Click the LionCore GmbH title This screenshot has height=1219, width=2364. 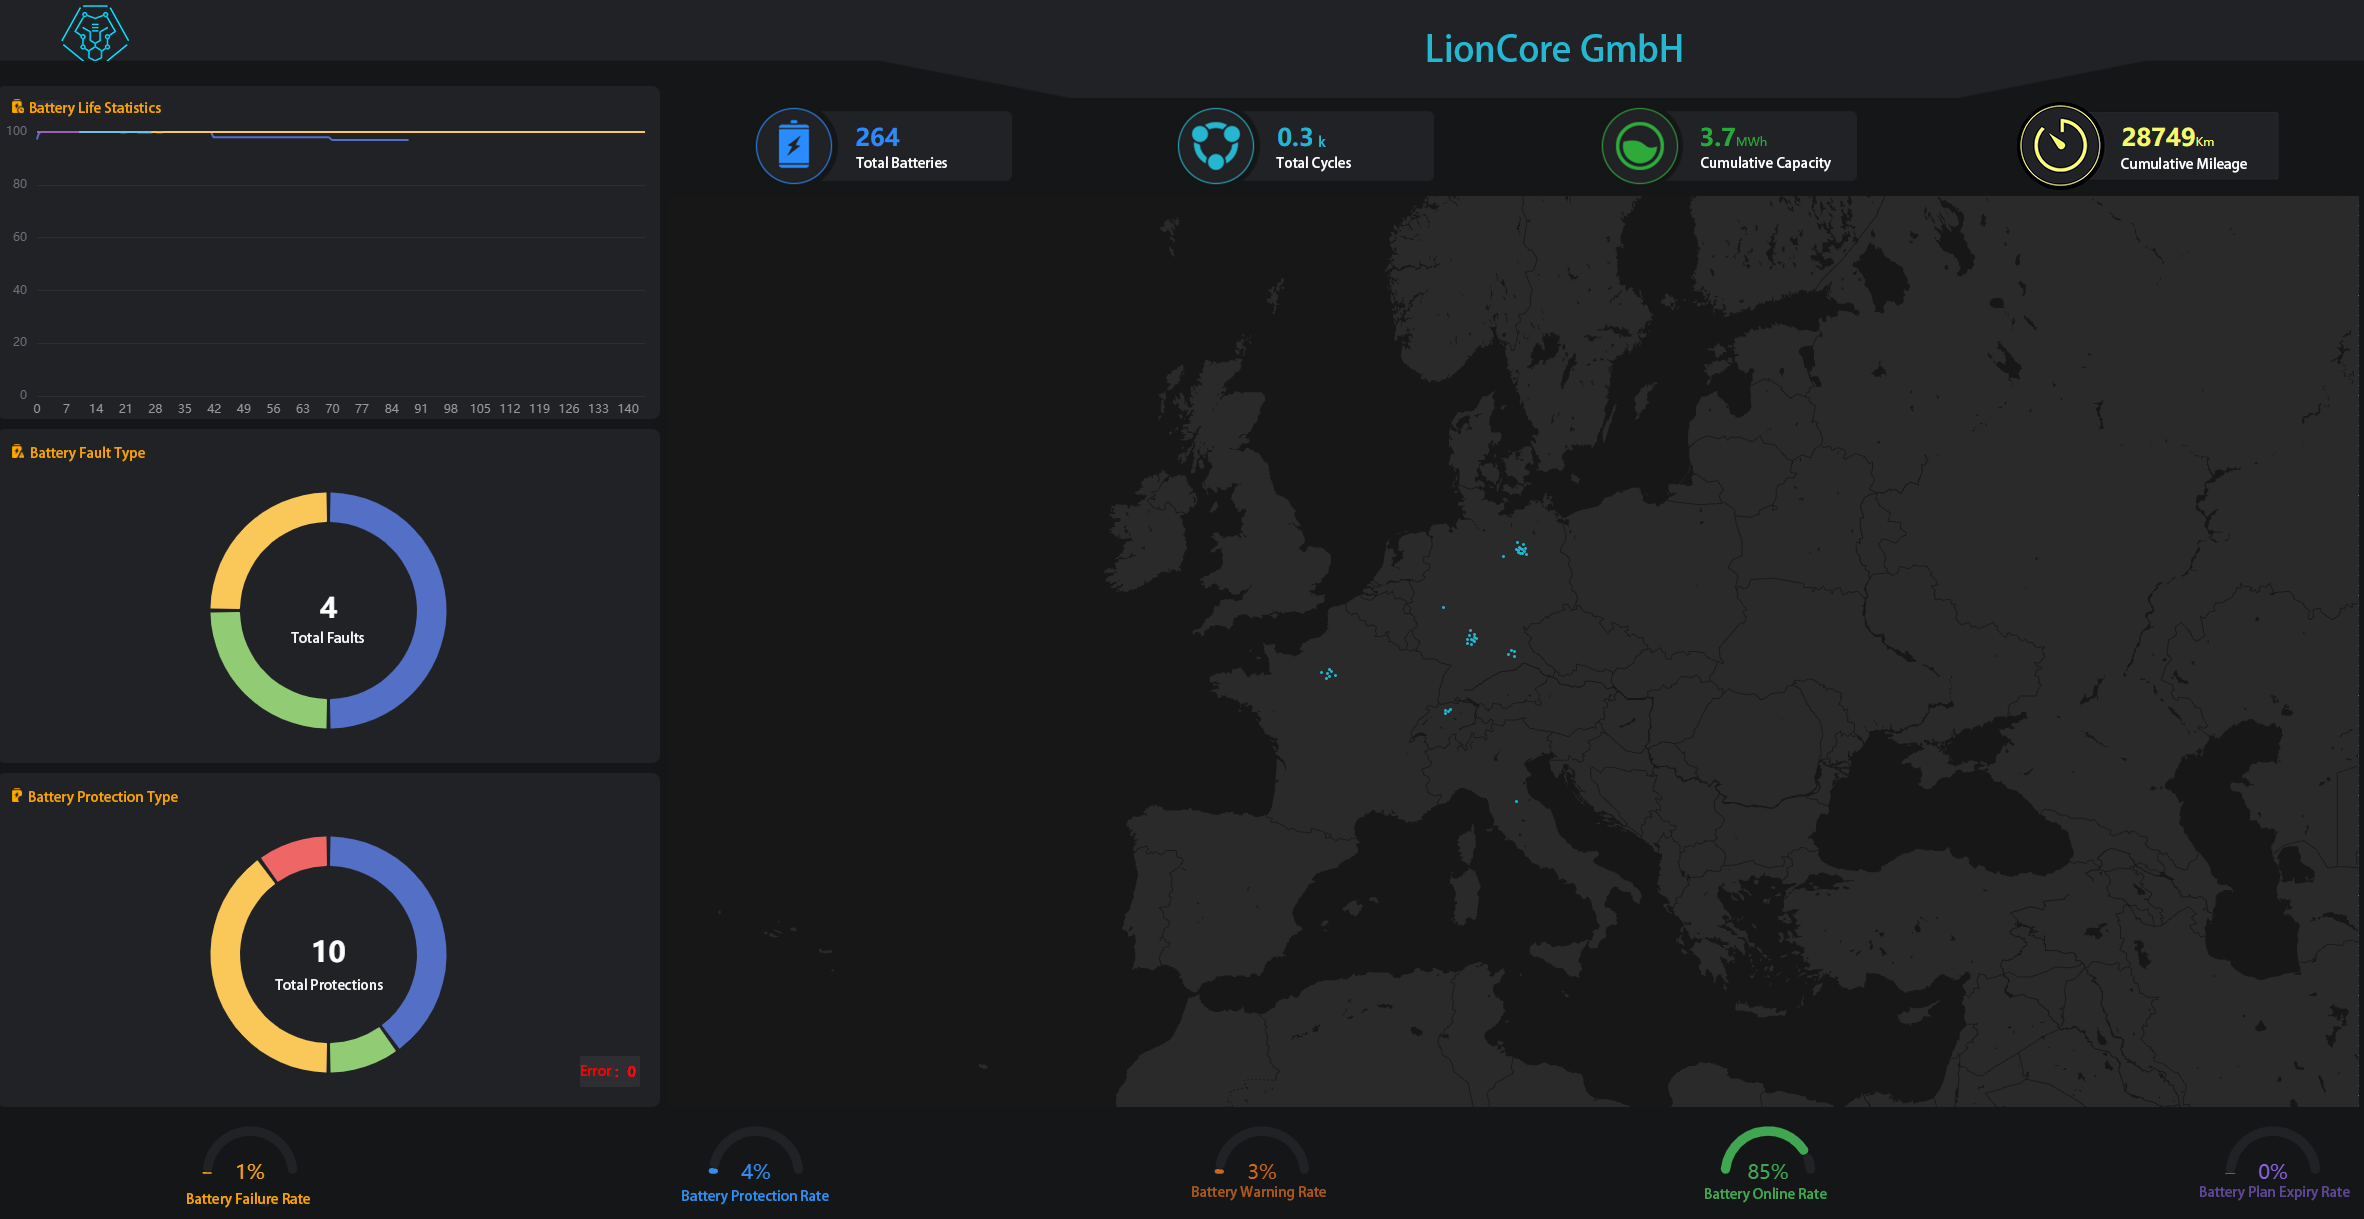1553,49
